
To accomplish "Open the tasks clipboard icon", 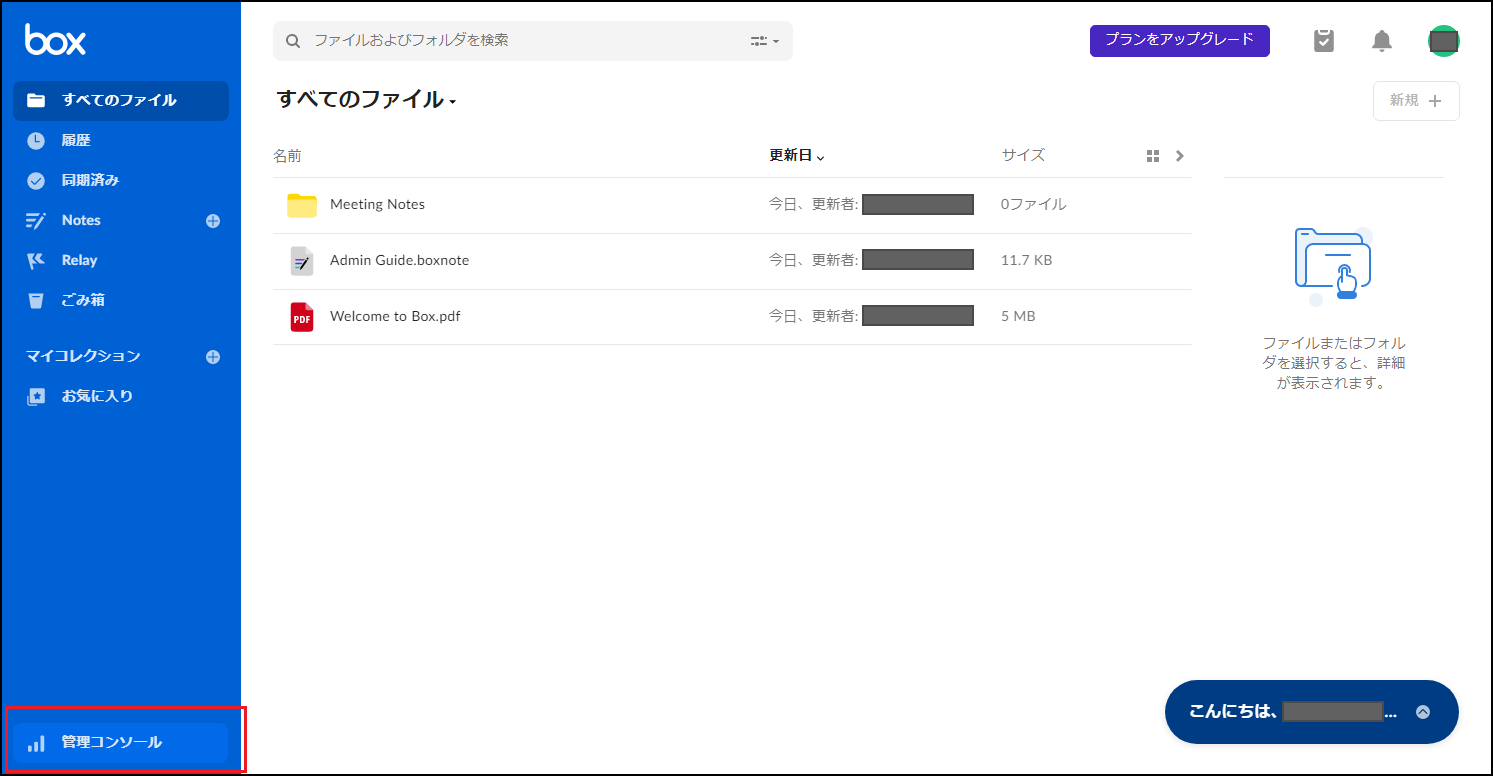I will coord(1324,41).
